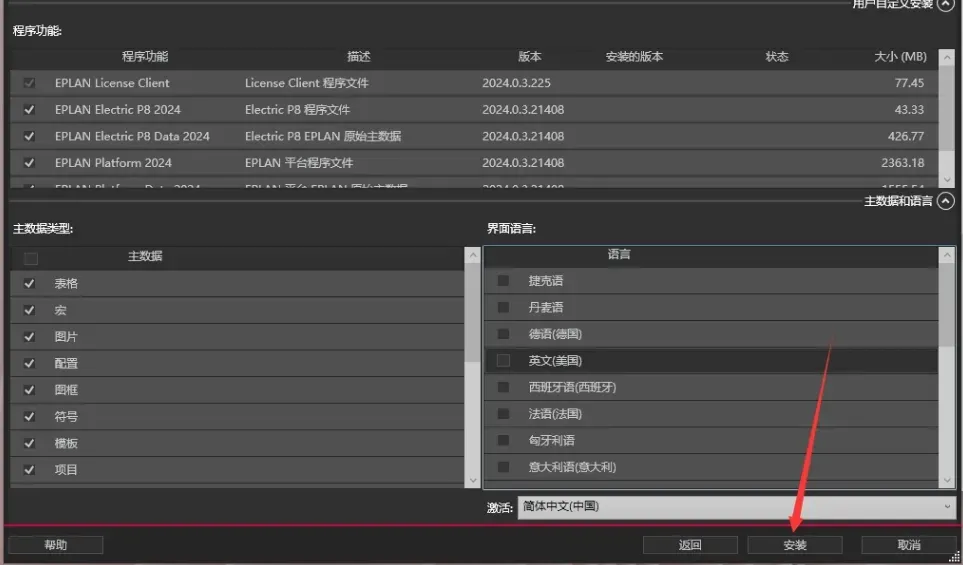Click the master data scrollbar thumb
This screenshot has height=565, width=963.
[x=472, y=312]
